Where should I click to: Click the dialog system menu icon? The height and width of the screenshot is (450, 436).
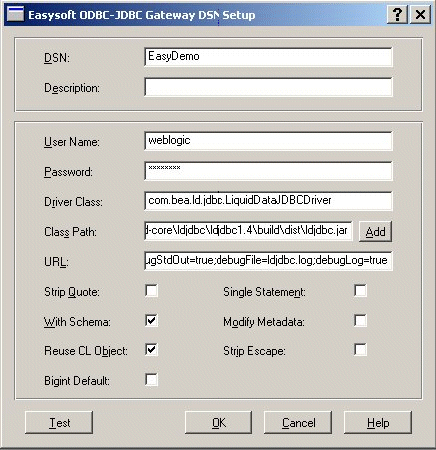pyautogui.click(x=15, y=14)
